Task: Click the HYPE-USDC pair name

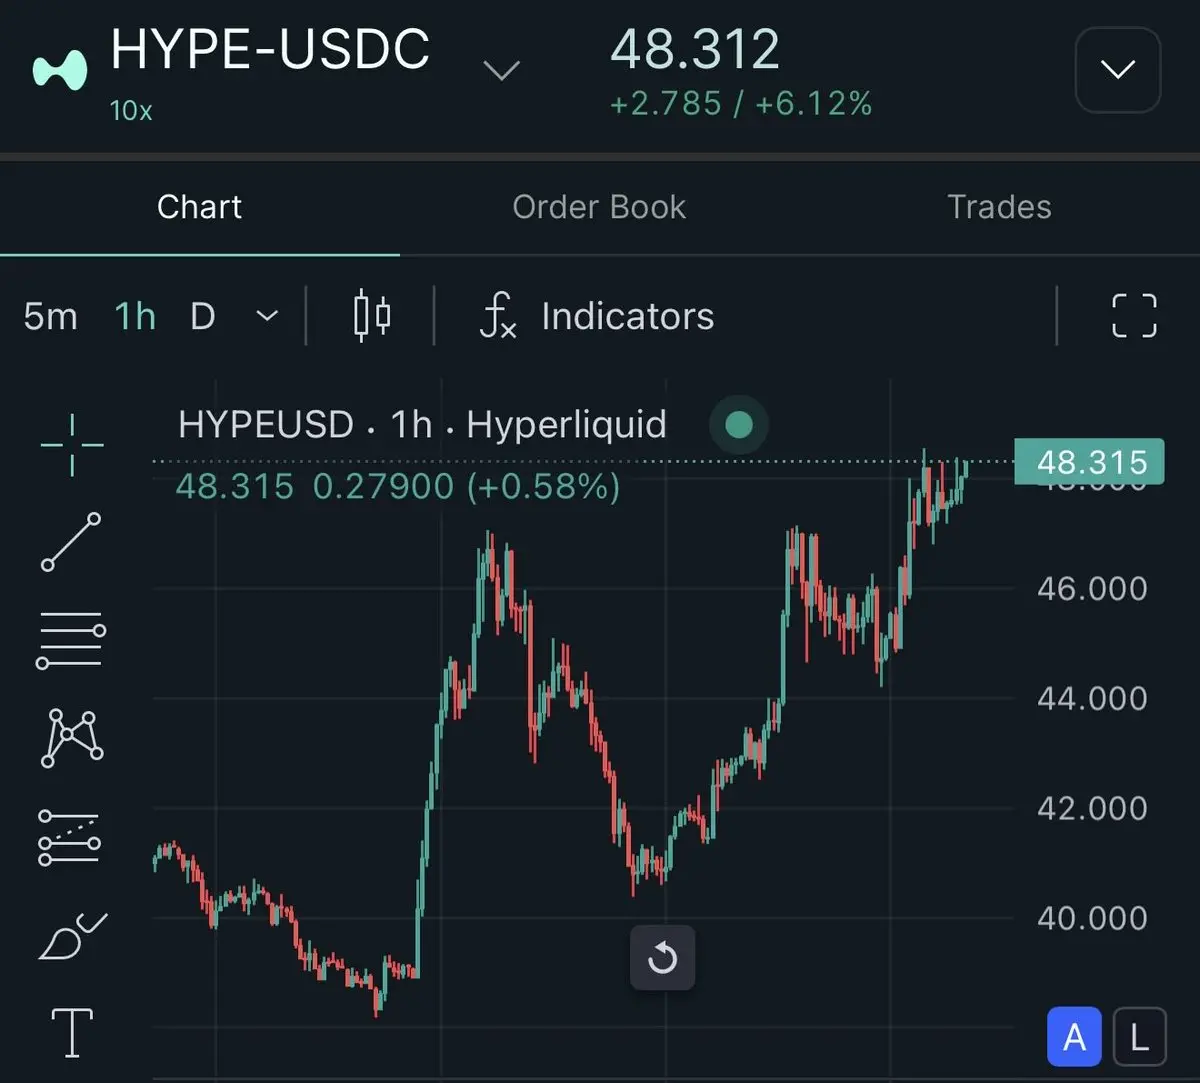Action: pos(270,50)
